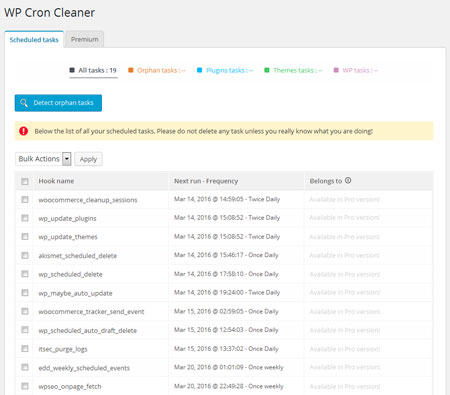The width and height of the screenshot is (450, 395).
Task: Click the magnifier icon on Detect button
Action: (x=24, y=103)
